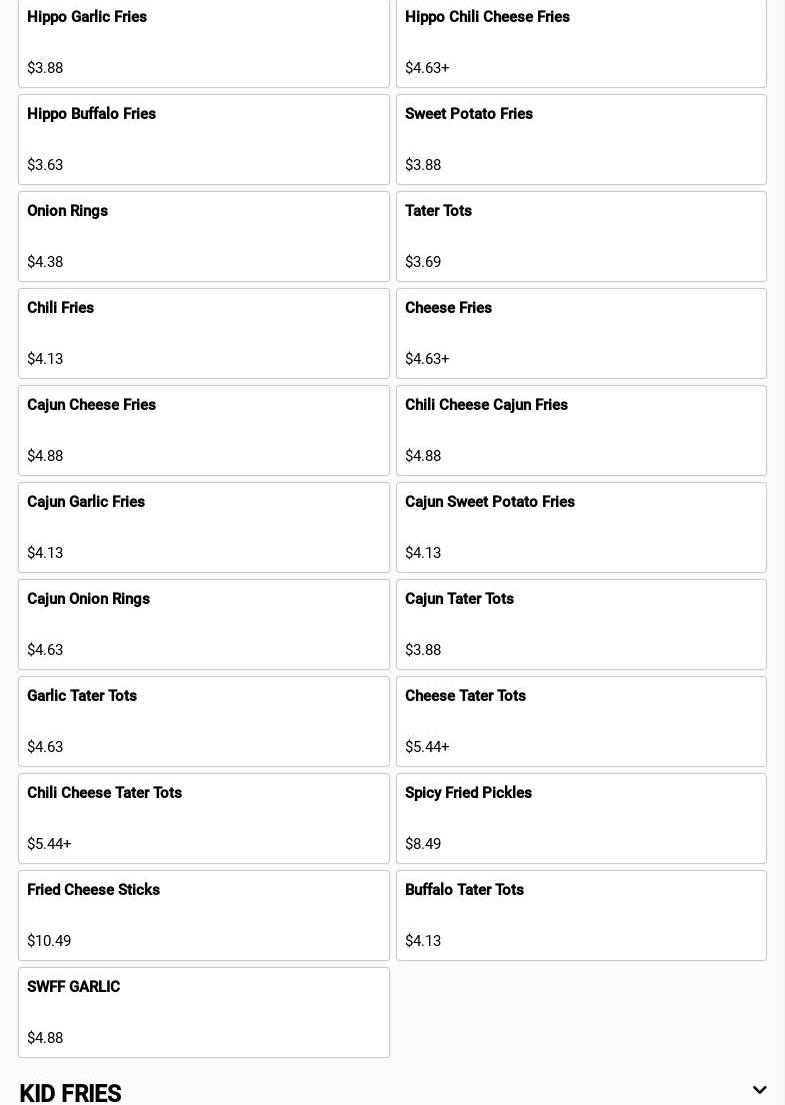The width and height of the screenshot is (785, 1105).
Task: Choose Cajun Cheese Fries card
Action: [x=203, y=430]
